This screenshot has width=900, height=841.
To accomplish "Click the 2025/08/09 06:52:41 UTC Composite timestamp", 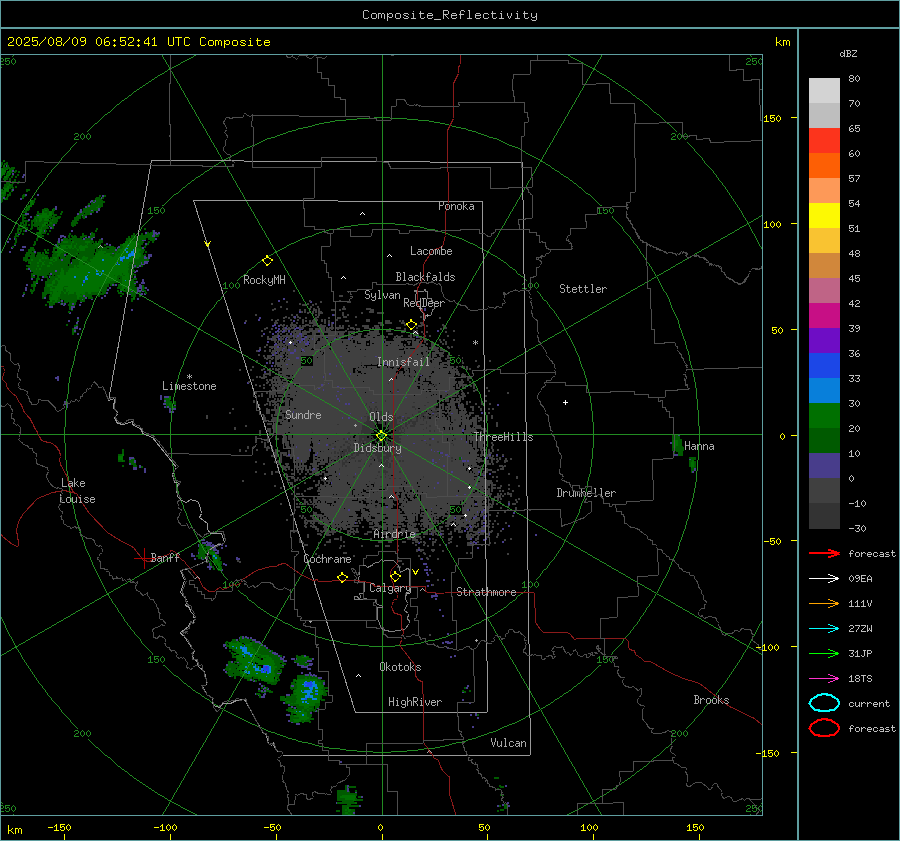I will click(x=138, y=42).
